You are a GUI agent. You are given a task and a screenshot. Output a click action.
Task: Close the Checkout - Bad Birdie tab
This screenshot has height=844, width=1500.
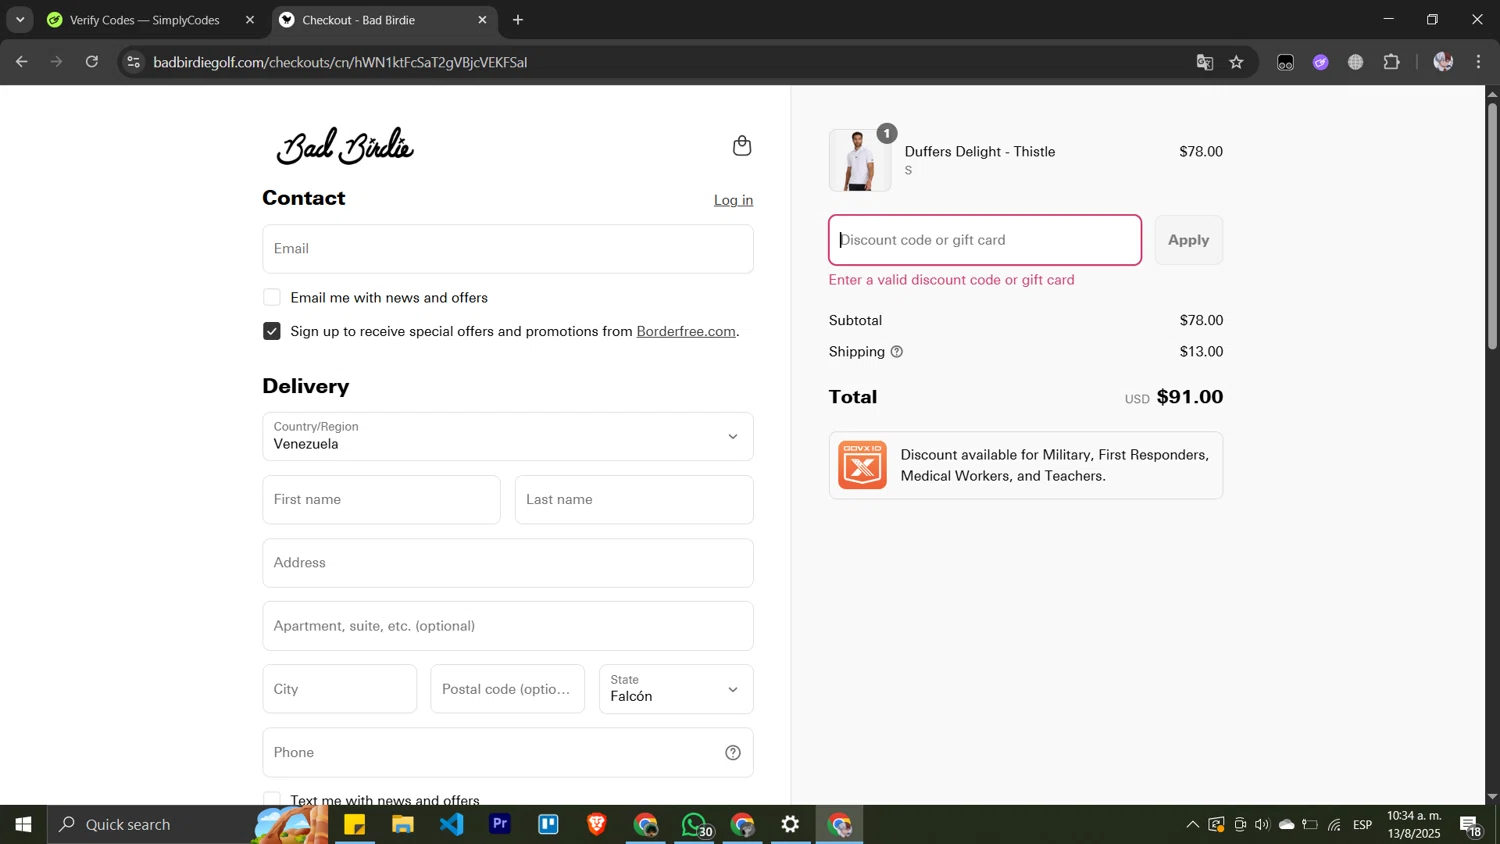(482, 20)
